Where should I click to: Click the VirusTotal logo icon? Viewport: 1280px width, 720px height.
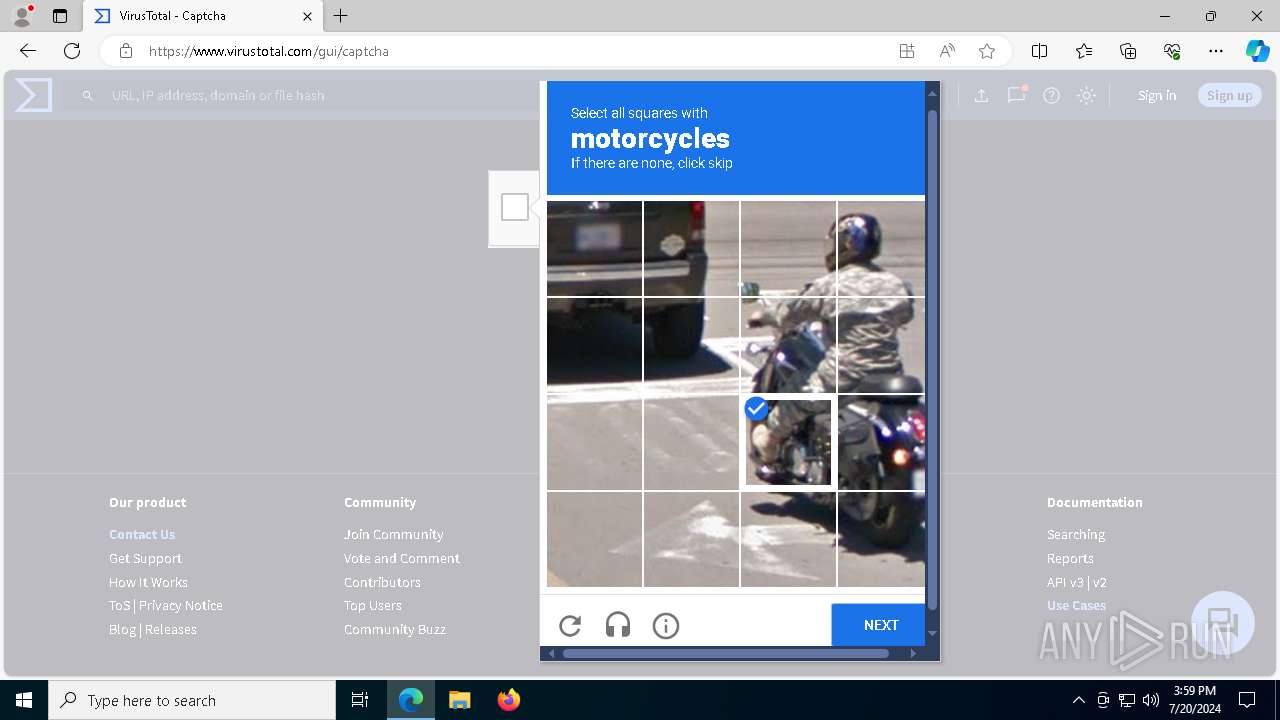[x=33, y=95]
